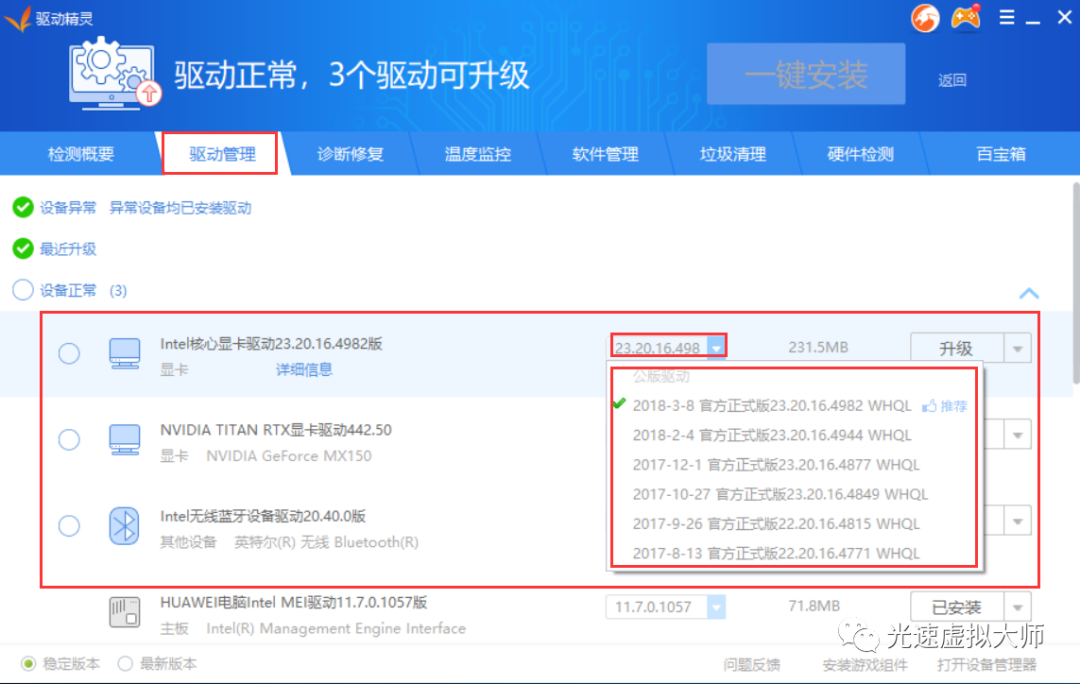This screenshot has height=684, width=1080.
Task: Switch to the 诊断修复 tab
Action: click(350, 154)
